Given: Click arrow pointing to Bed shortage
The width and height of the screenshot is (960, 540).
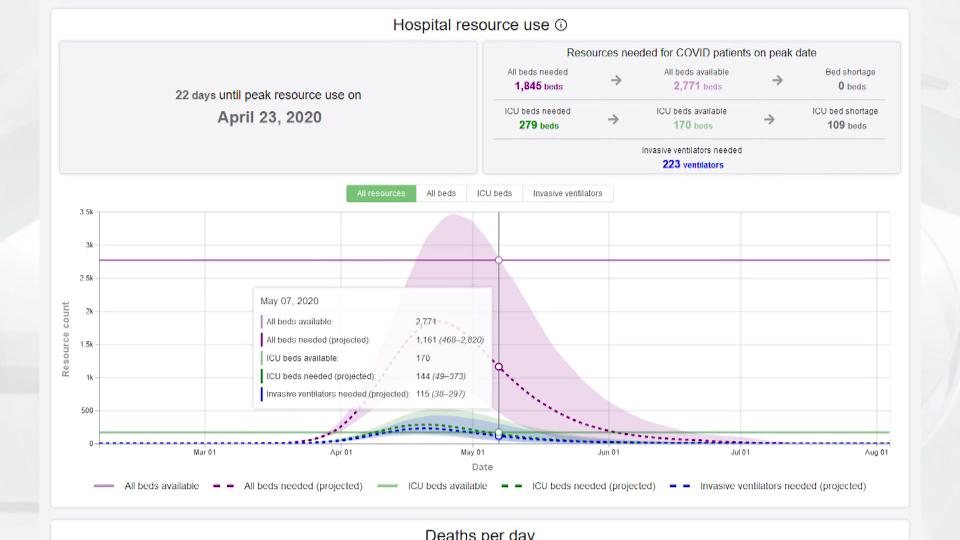Looking at the screenshot, I should (777, 81).
